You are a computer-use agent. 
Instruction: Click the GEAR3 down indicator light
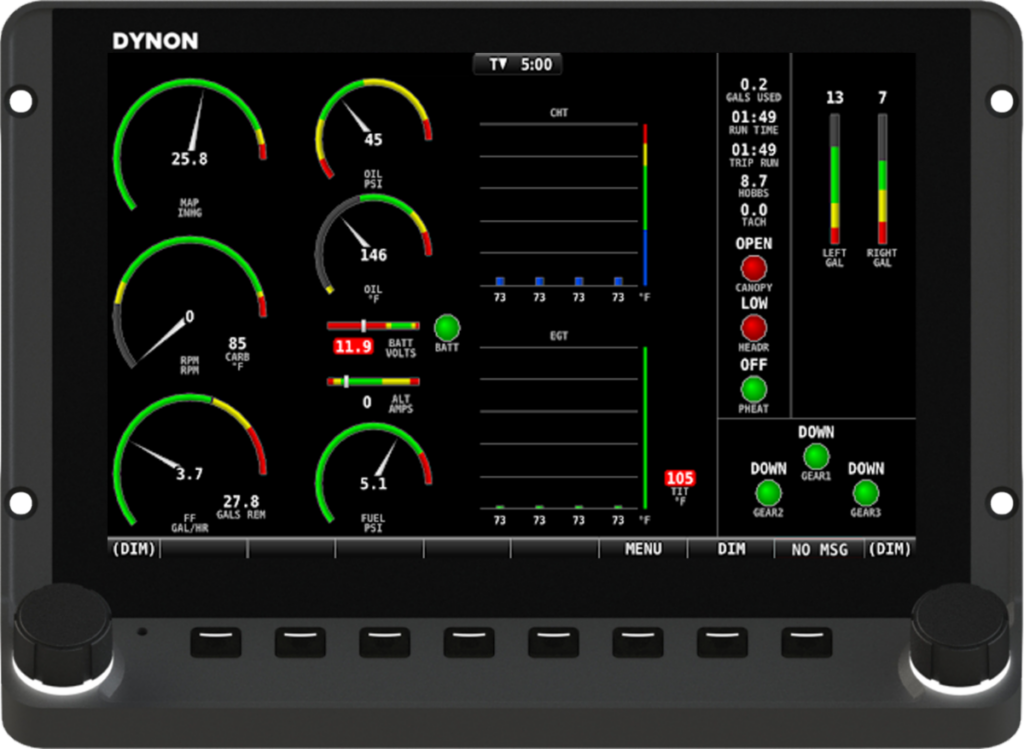coord(866,493)
